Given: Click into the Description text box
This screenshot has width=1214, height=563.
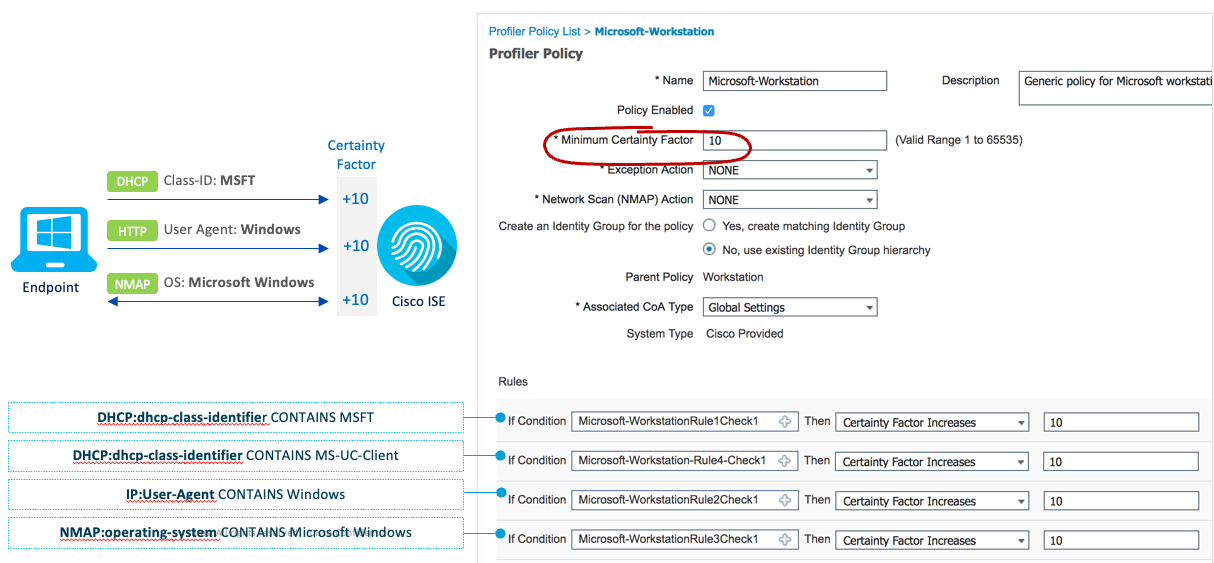Looking at the screenshot, I should [x=1115, y=88].
